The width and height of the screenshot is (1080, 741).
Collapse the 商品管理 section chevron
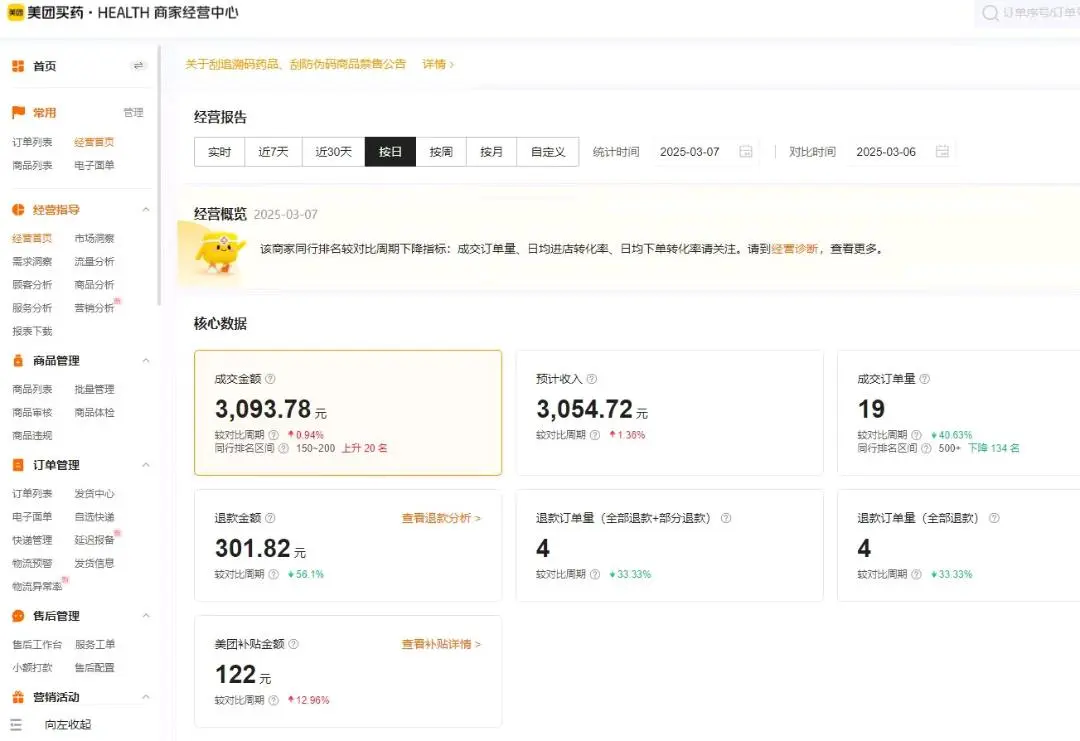tap(146, 360)
